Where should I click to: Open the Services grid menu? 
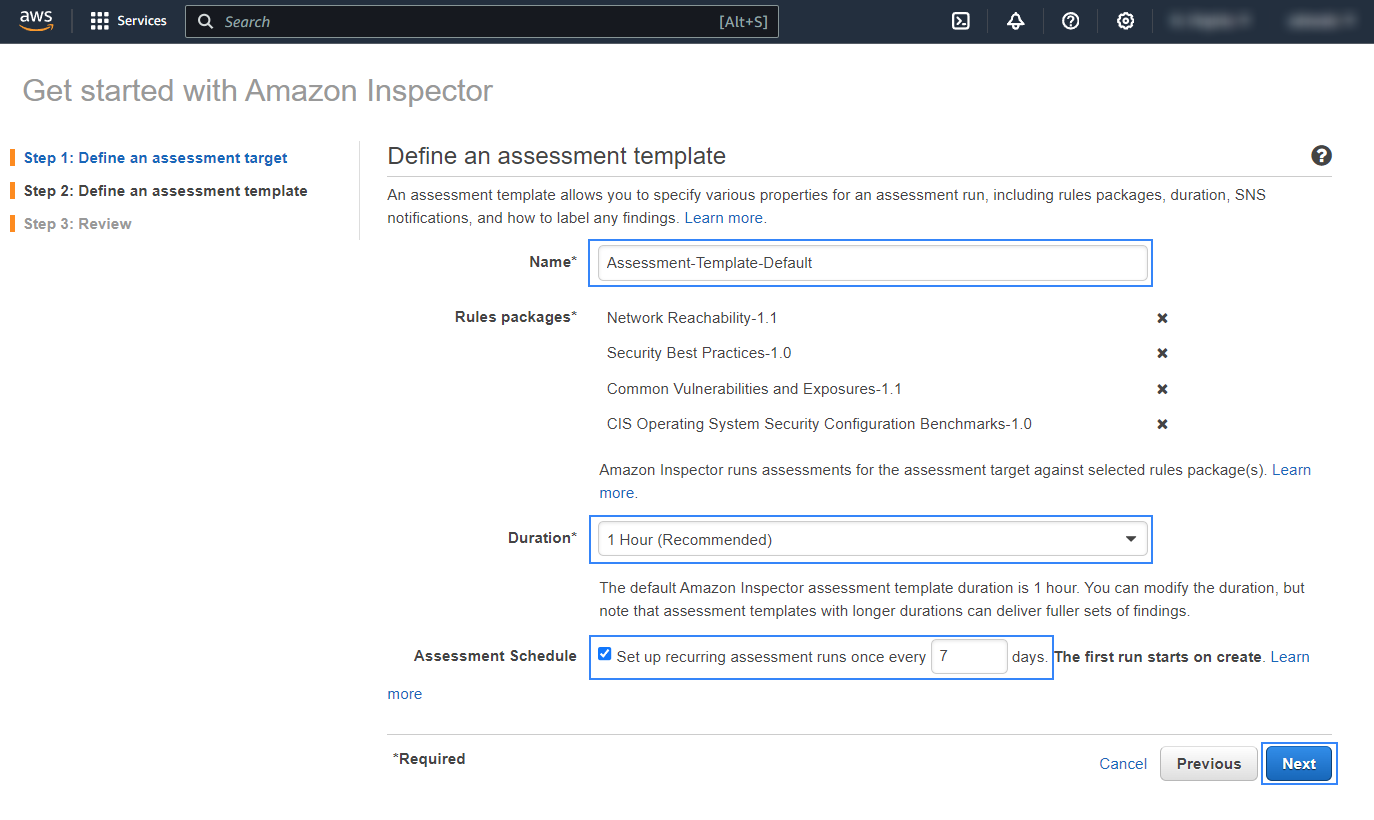(128, 21)
